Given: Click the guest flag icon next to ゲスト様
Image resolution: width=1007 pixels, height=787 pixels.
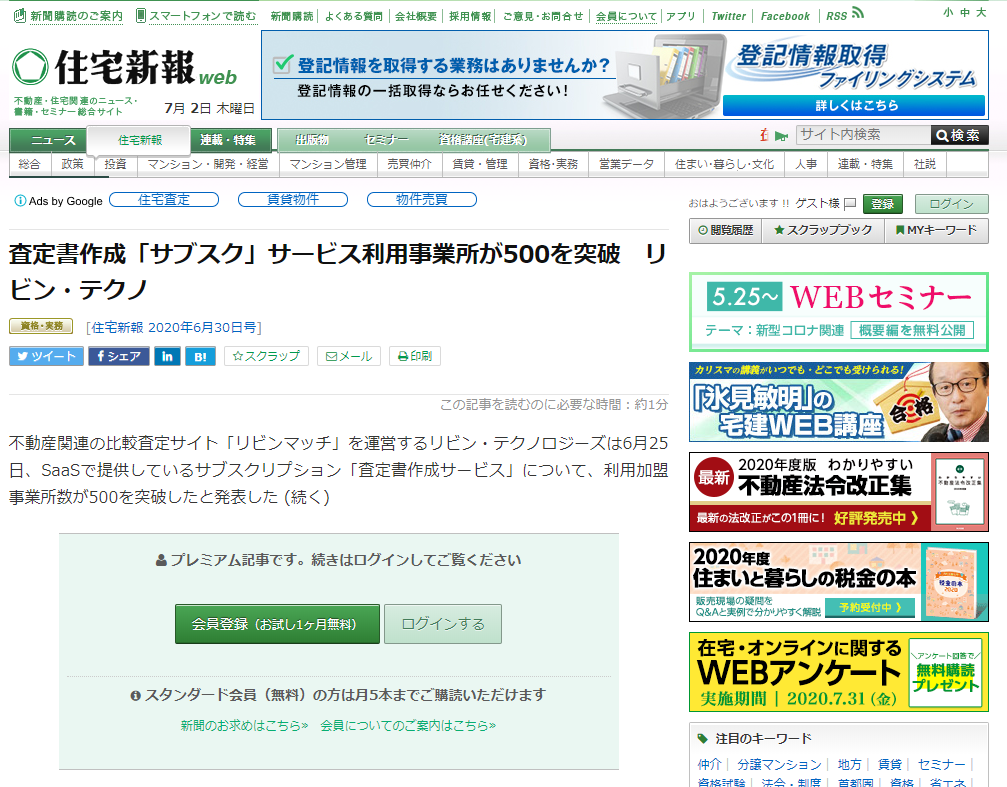Looking at the screenshot, I should pos(850,204).
